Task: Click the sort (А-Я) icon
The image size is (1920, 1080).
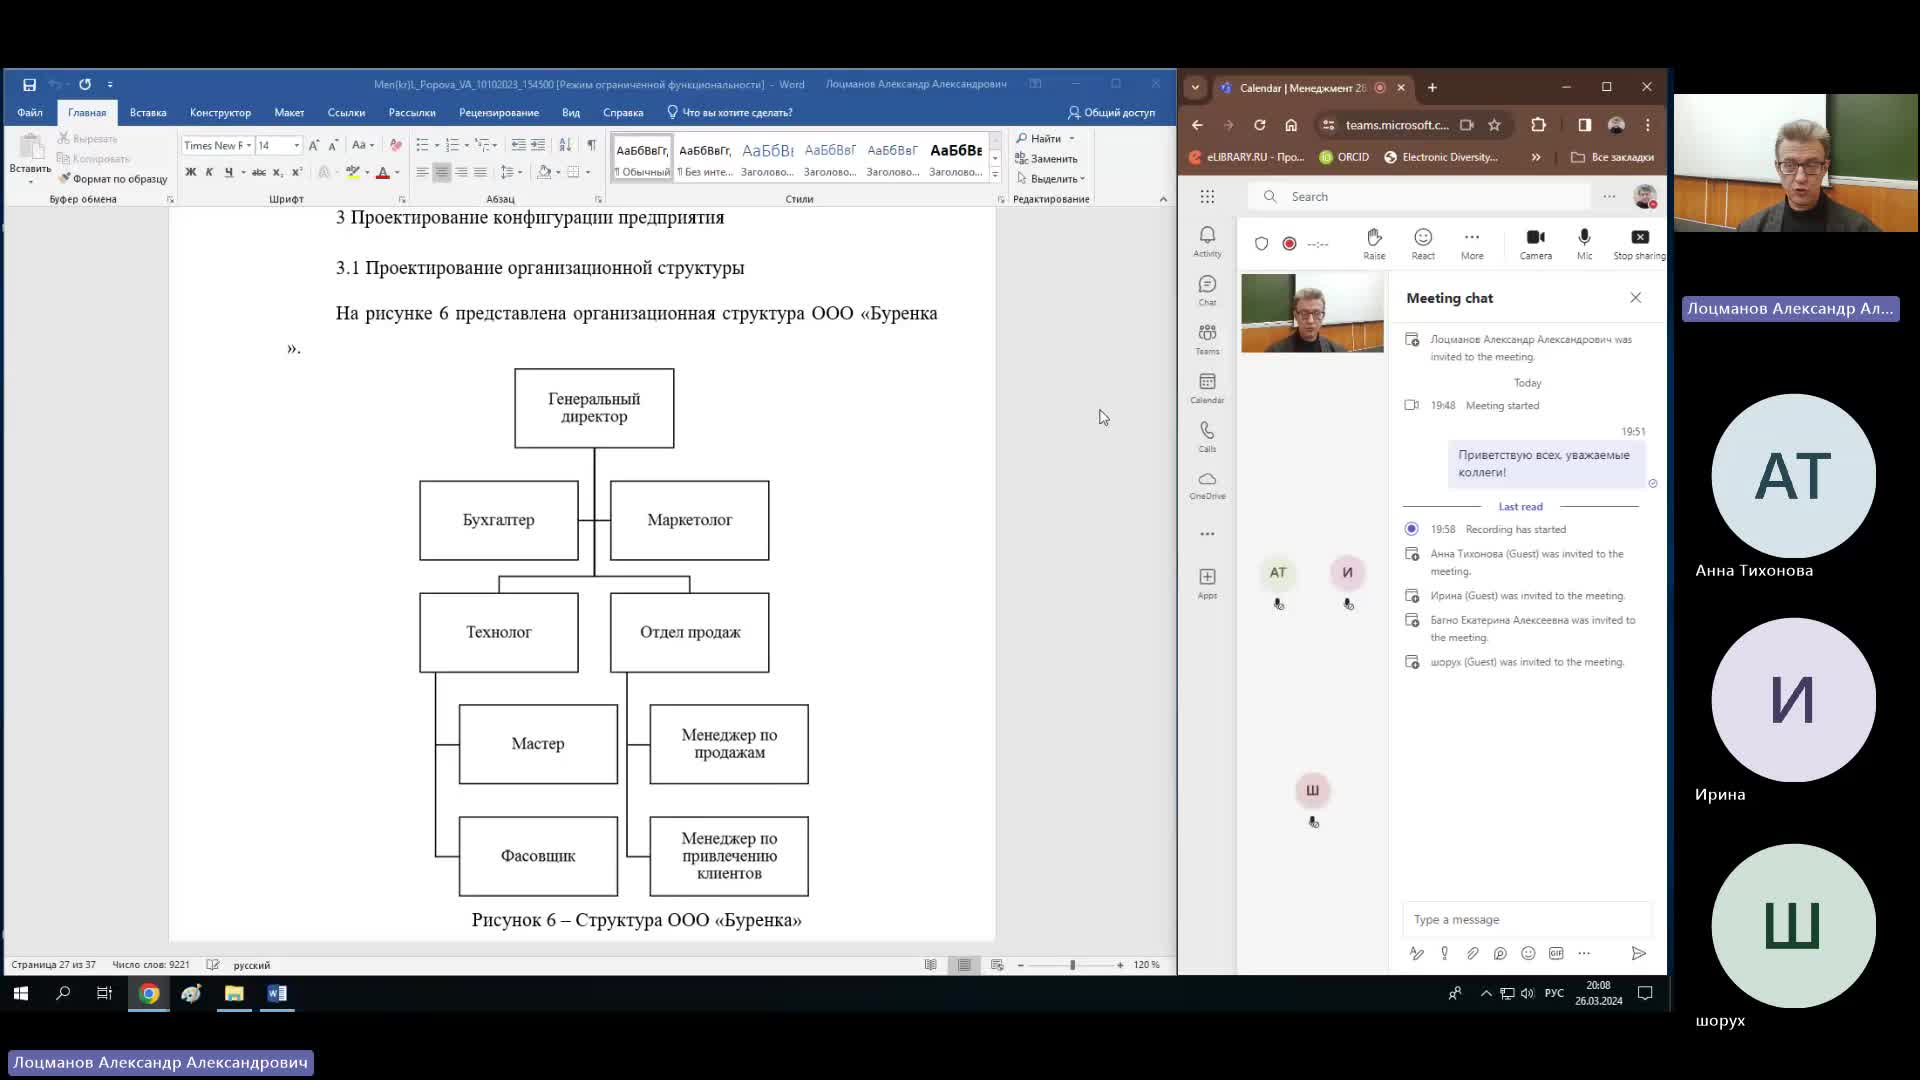Action: 565,145
